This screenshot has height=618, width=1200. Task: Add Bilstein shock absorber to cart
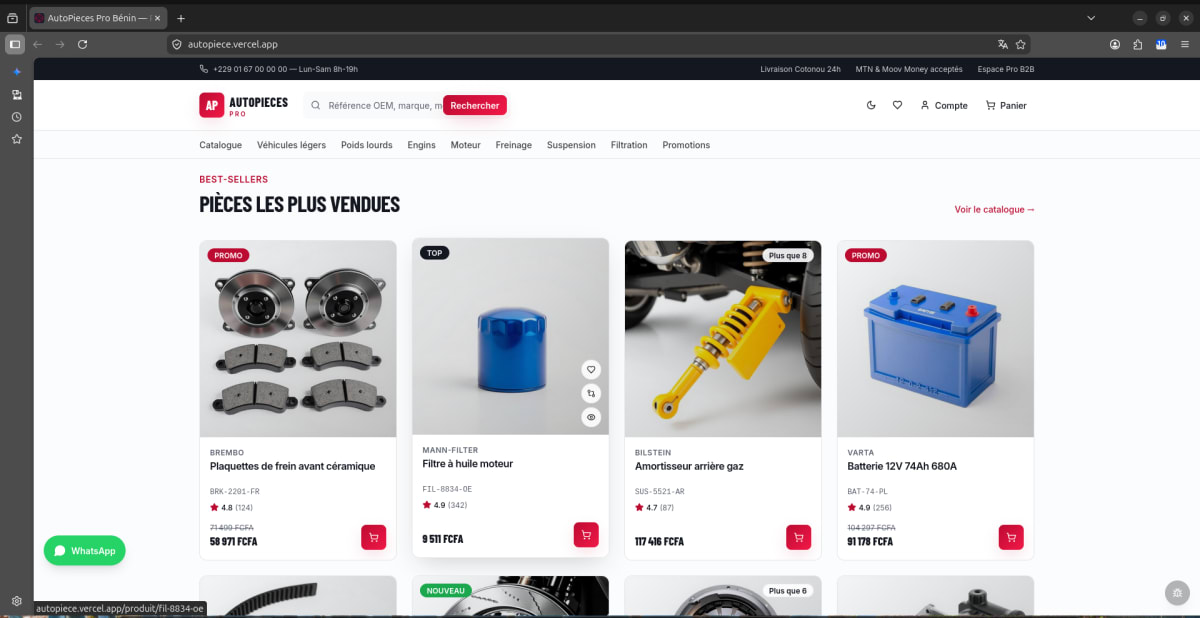pyautogui.click(x=798, y=537)
